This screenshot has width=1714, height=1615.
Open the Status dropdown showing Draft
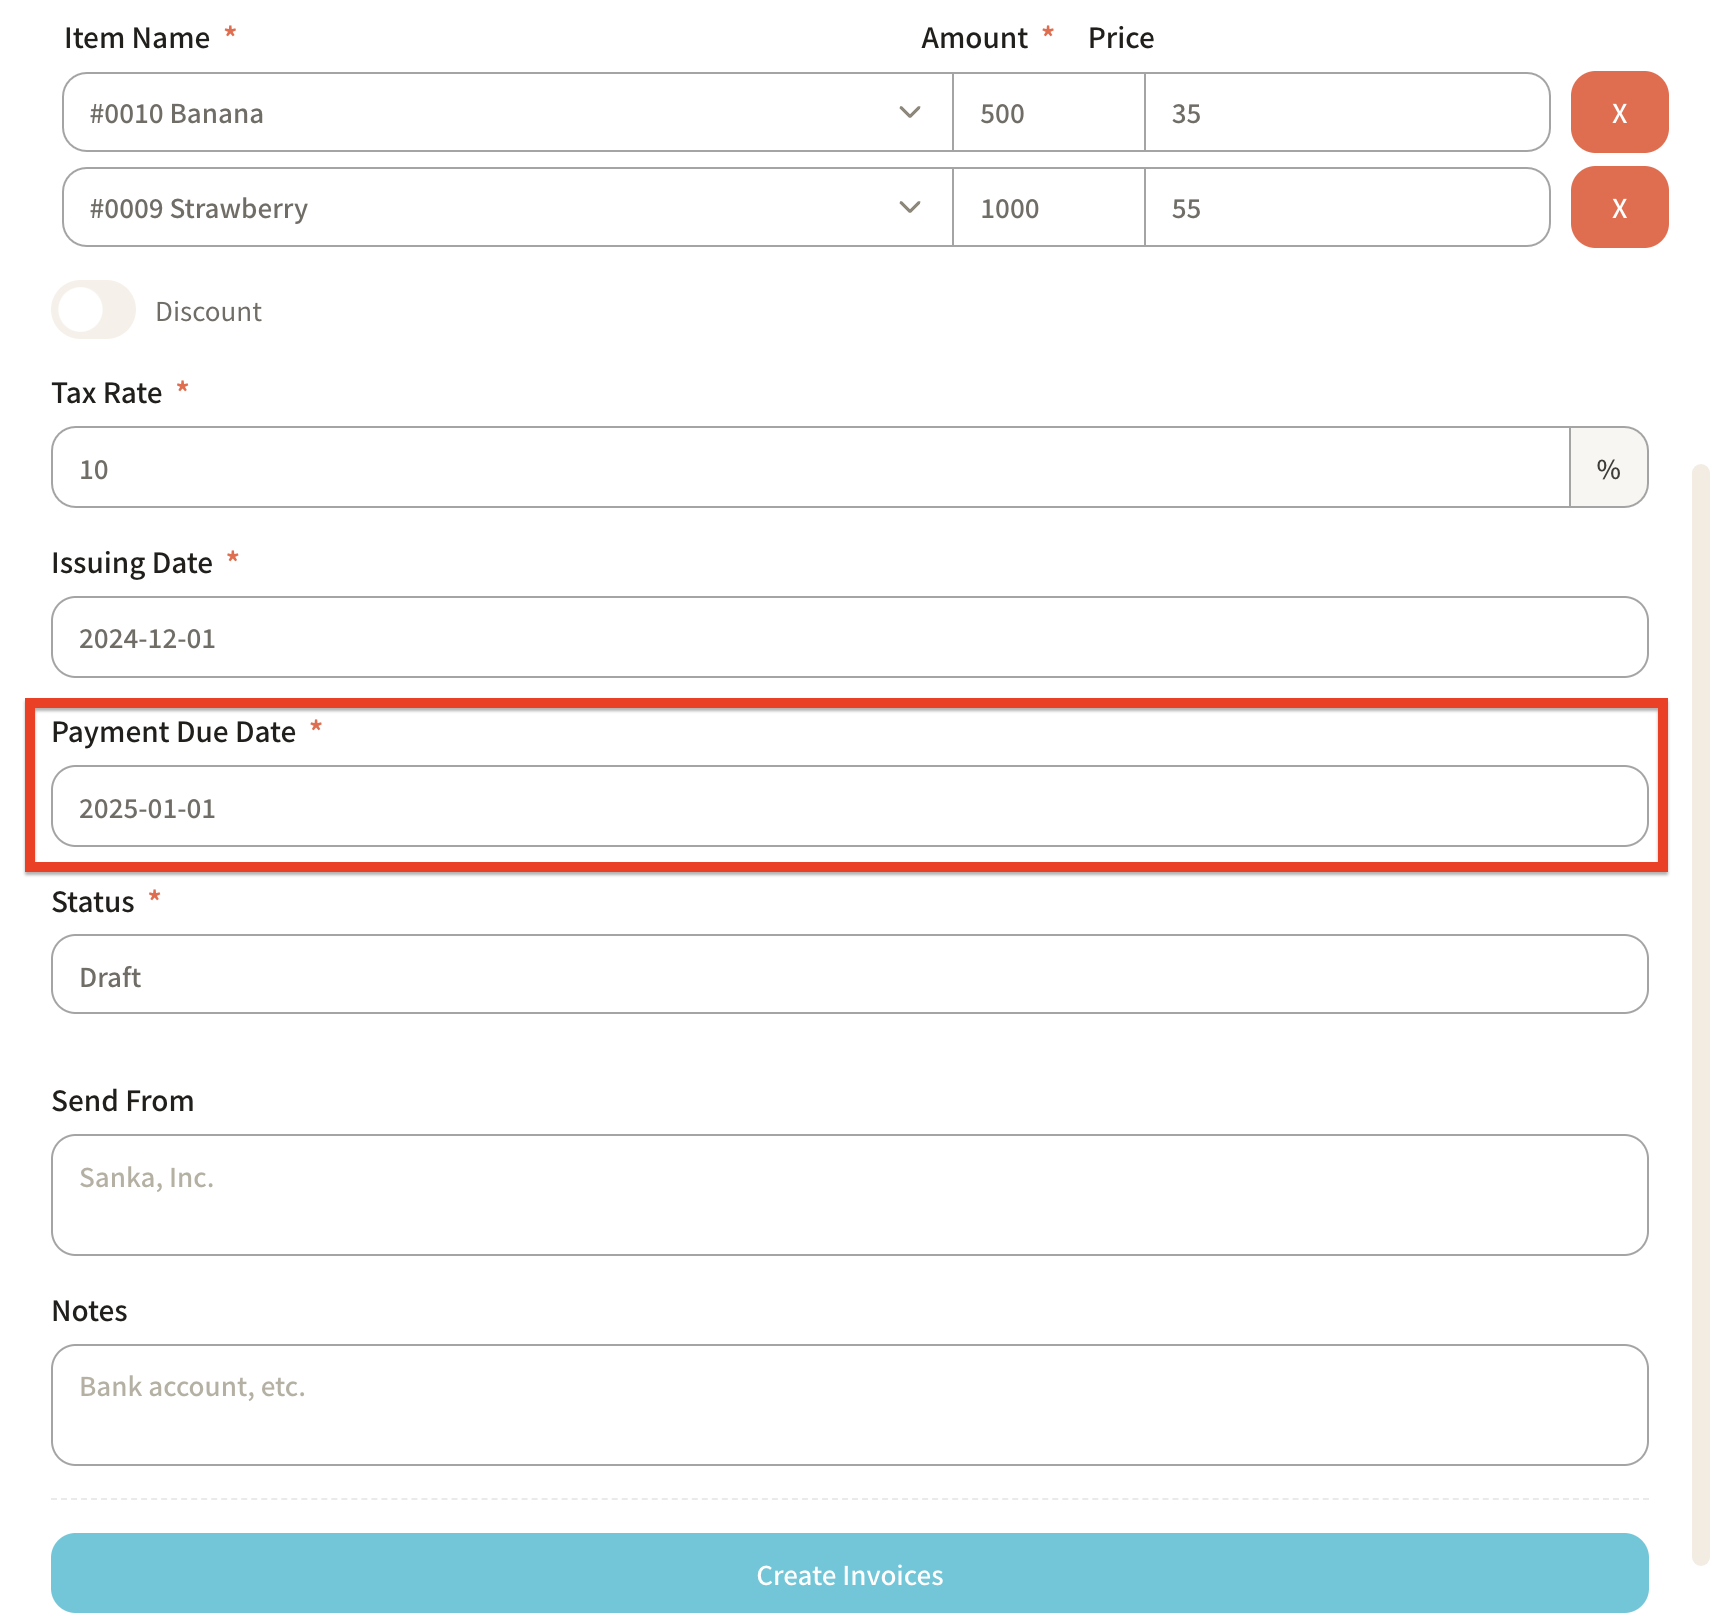pyautogui.click(x=848, y=975)
